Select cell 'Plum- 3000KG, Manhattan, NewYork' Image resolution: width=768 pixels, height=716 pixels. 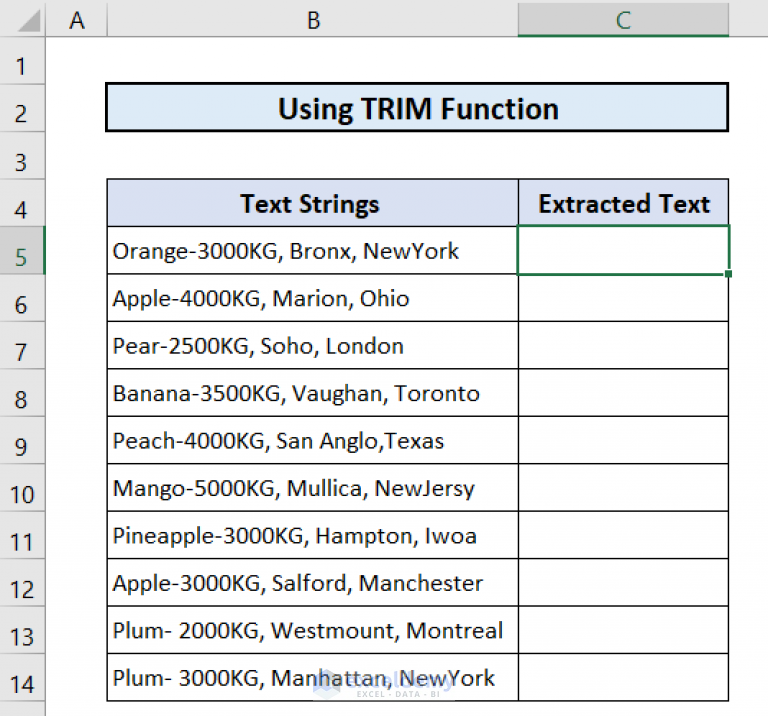coord(312,678)
